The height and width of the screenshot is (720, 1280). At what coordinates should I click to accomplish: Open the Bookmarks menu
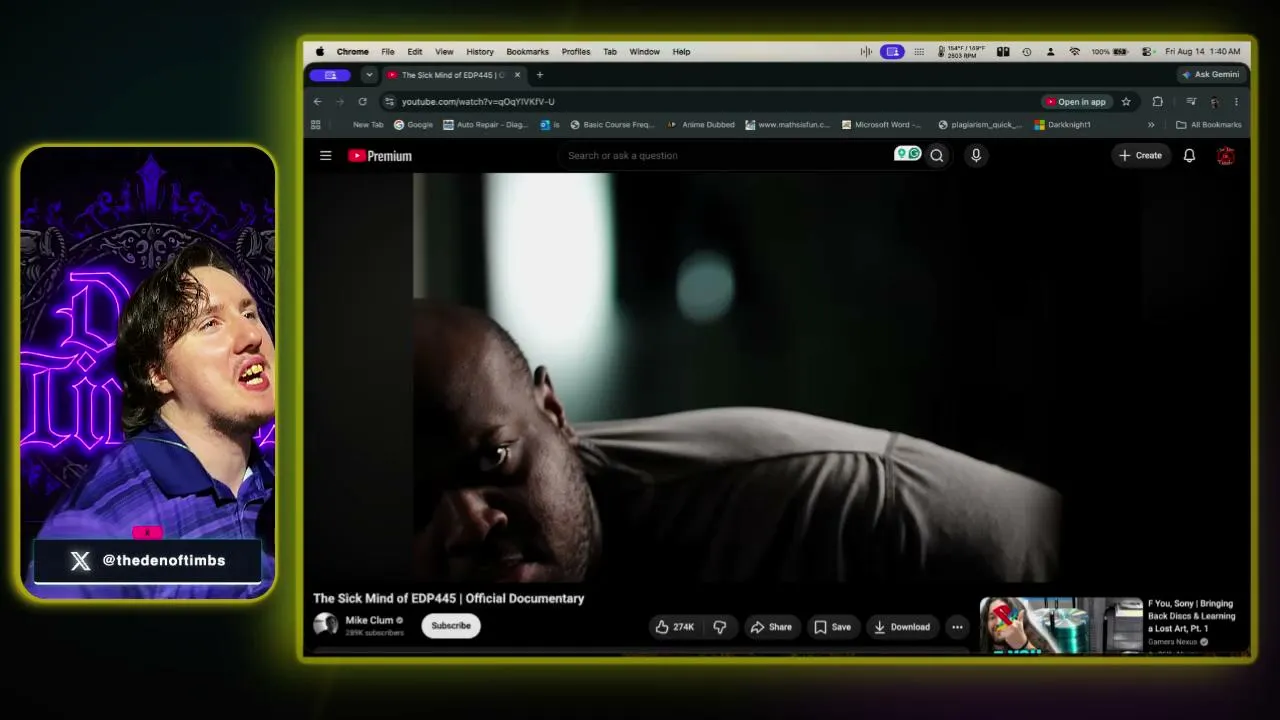[527, 52]
